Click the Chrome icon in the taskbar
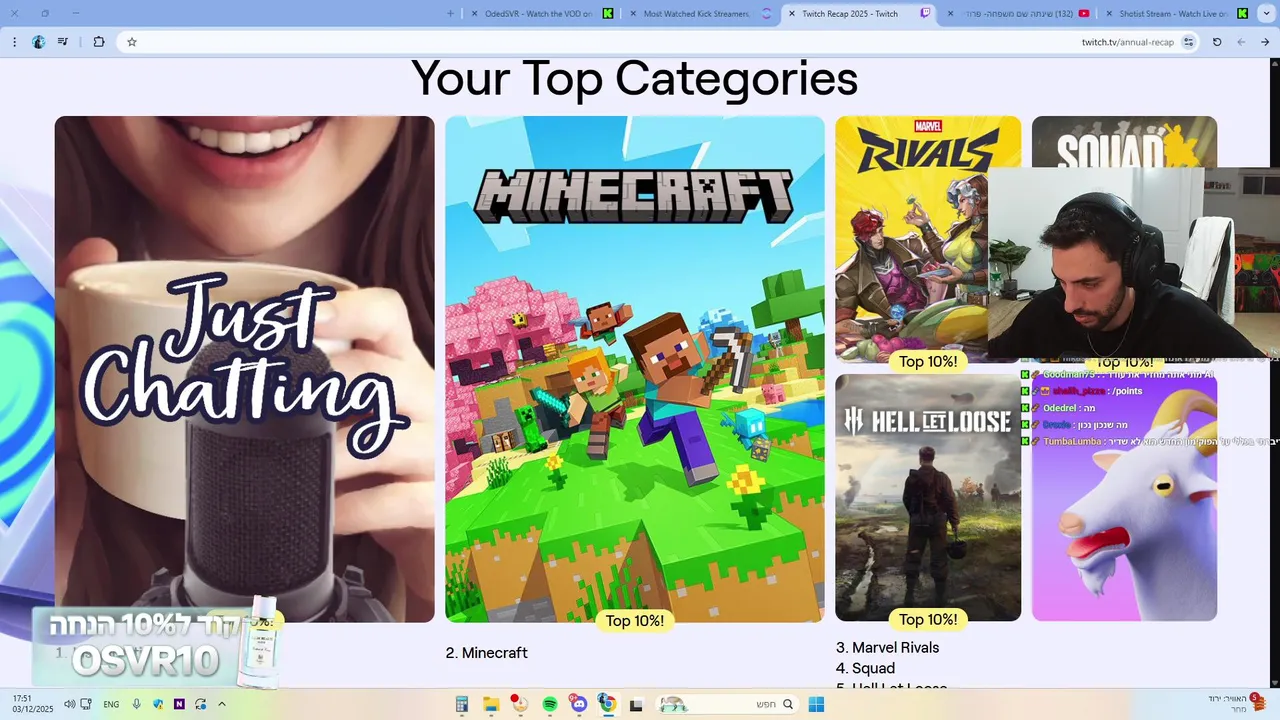The height and width of the screenshot is (720, 1280). pyautogui.click(x=607, y=704)
